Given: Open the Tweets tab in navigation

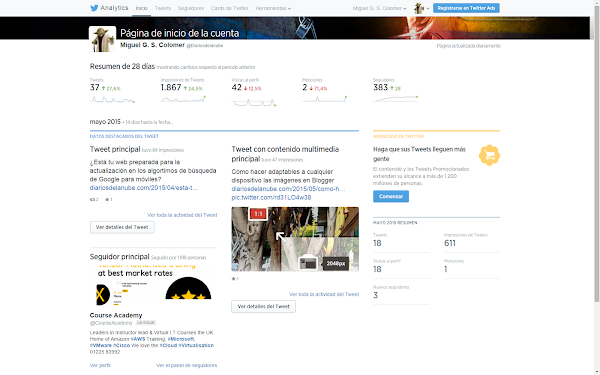Looking at the screenshot, I should point(163,8).
